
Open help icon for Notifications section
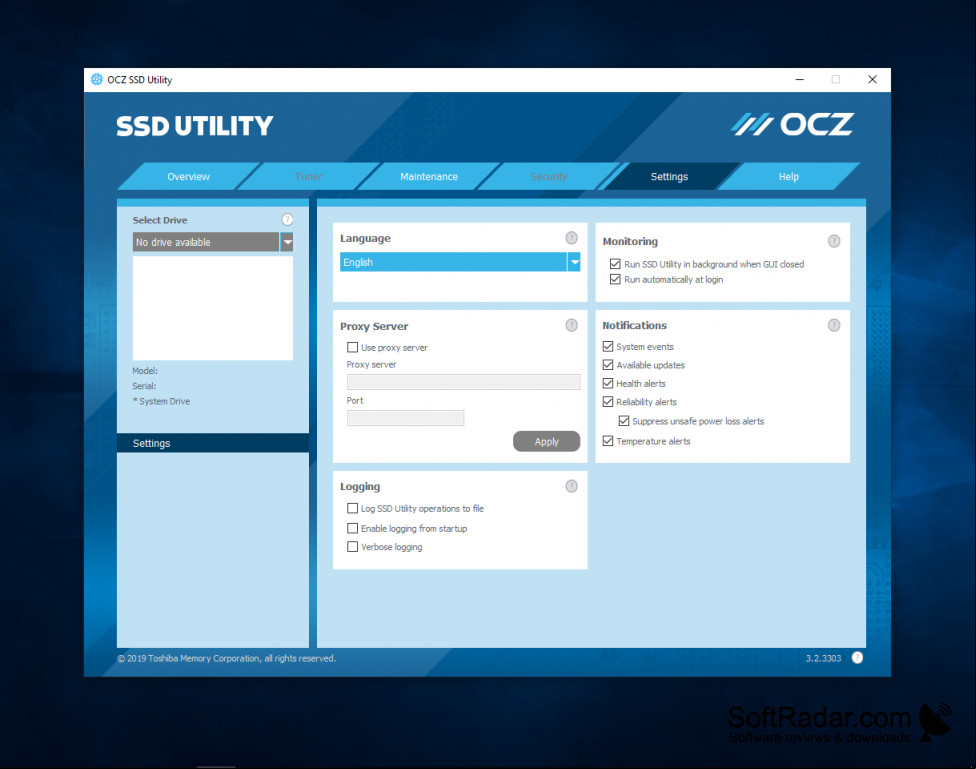[834, 325]
